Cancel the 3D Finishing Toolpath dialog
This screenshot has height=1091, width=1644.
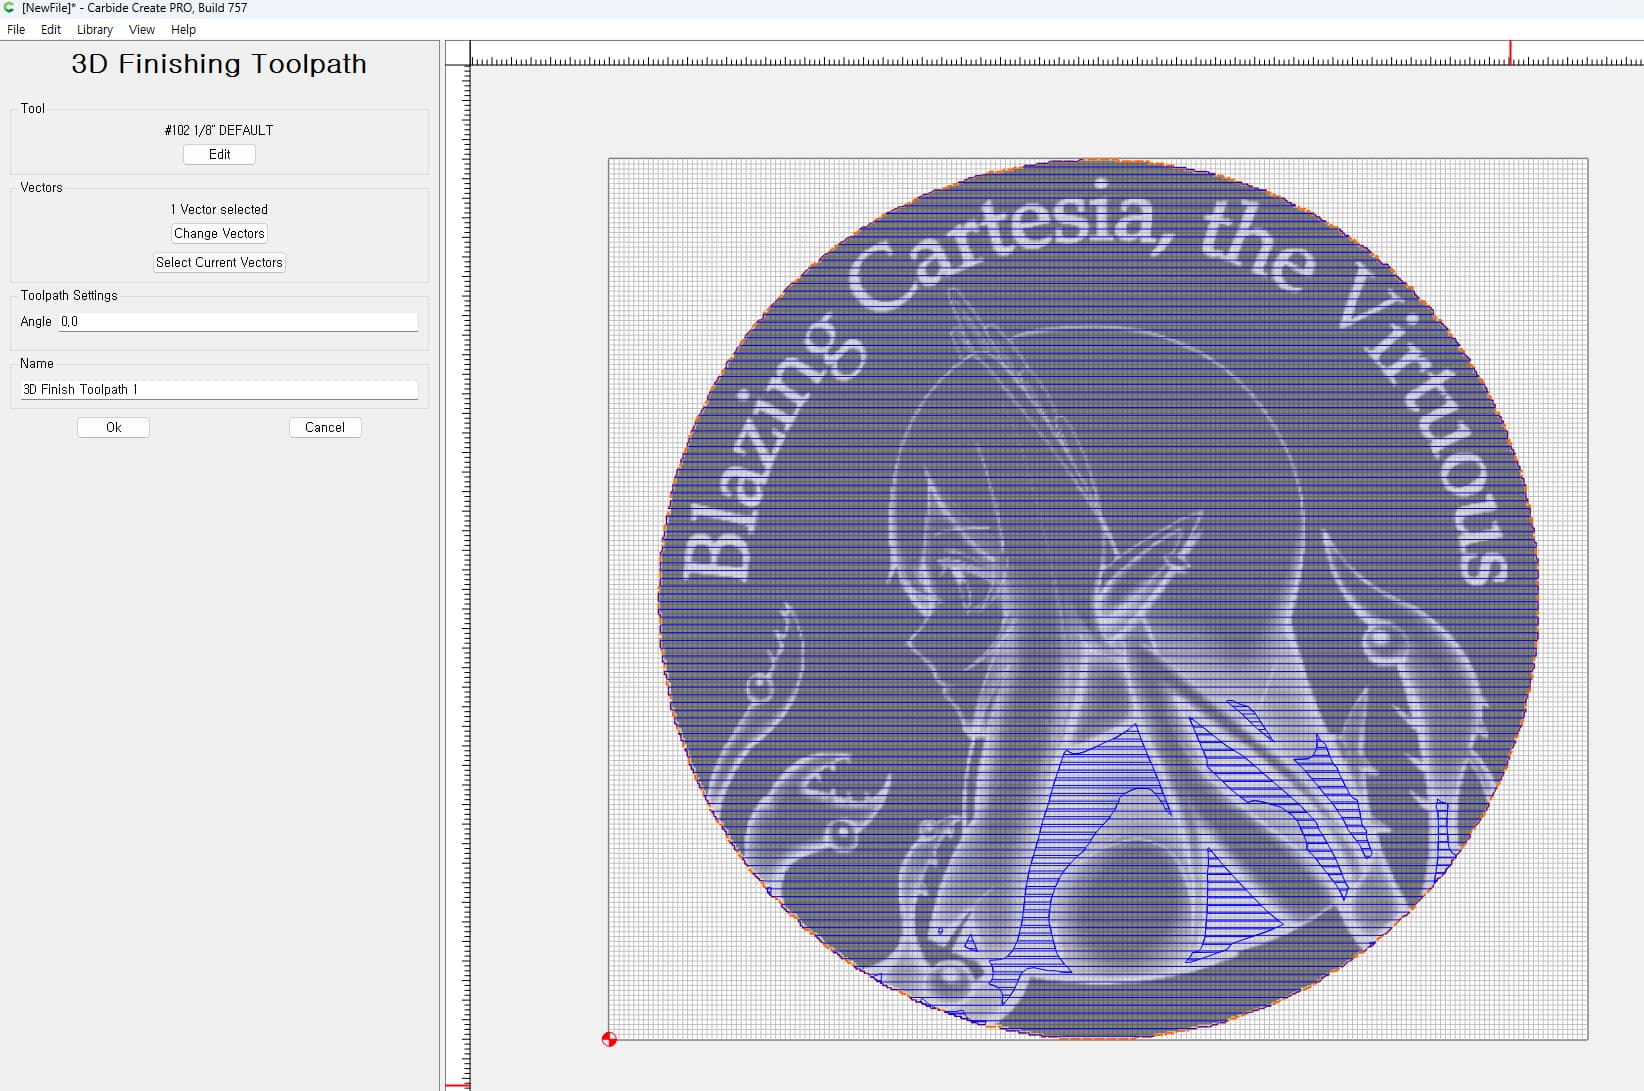click(325, 427)
